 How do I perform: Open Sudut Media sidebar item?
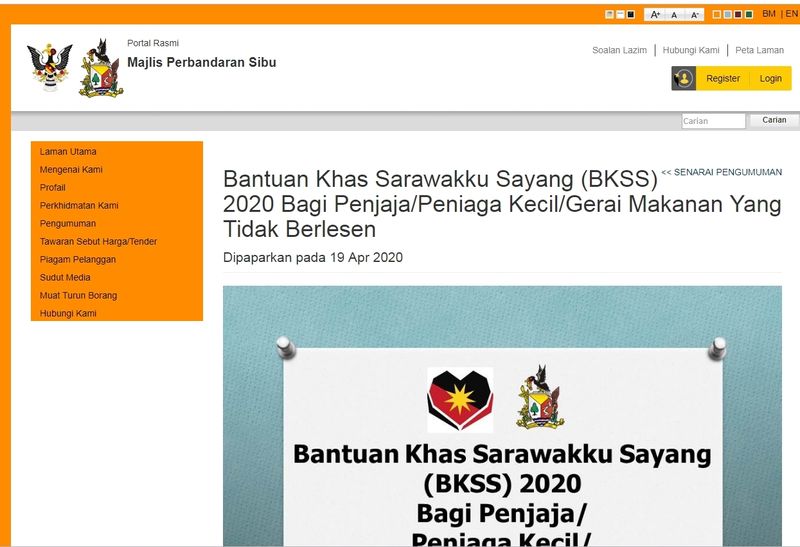65,278
